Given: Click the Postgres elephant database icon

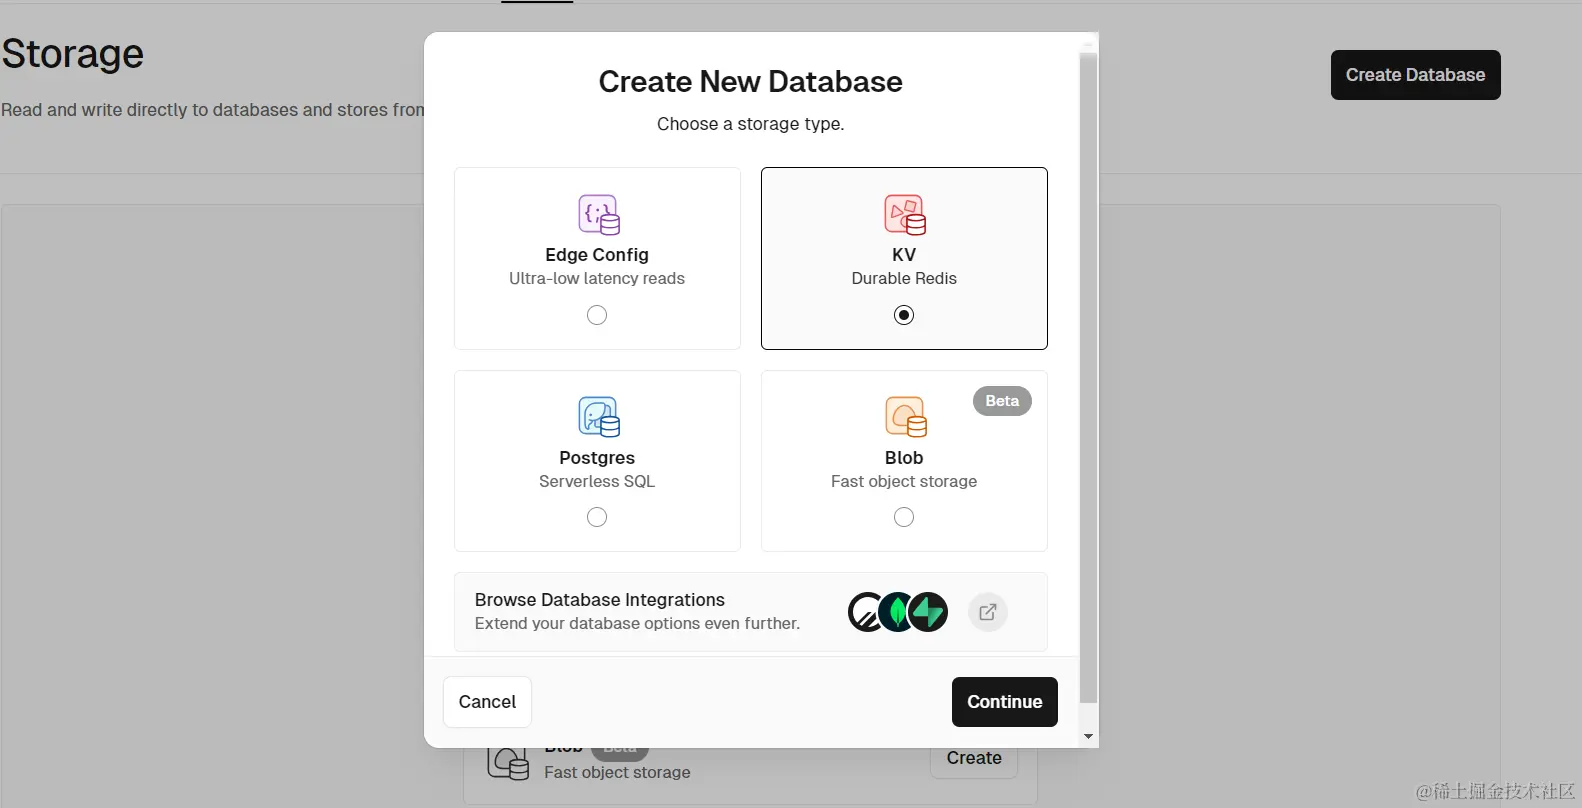Looking at the screenshot, I should pyautogui.click(x=599, y=417).
